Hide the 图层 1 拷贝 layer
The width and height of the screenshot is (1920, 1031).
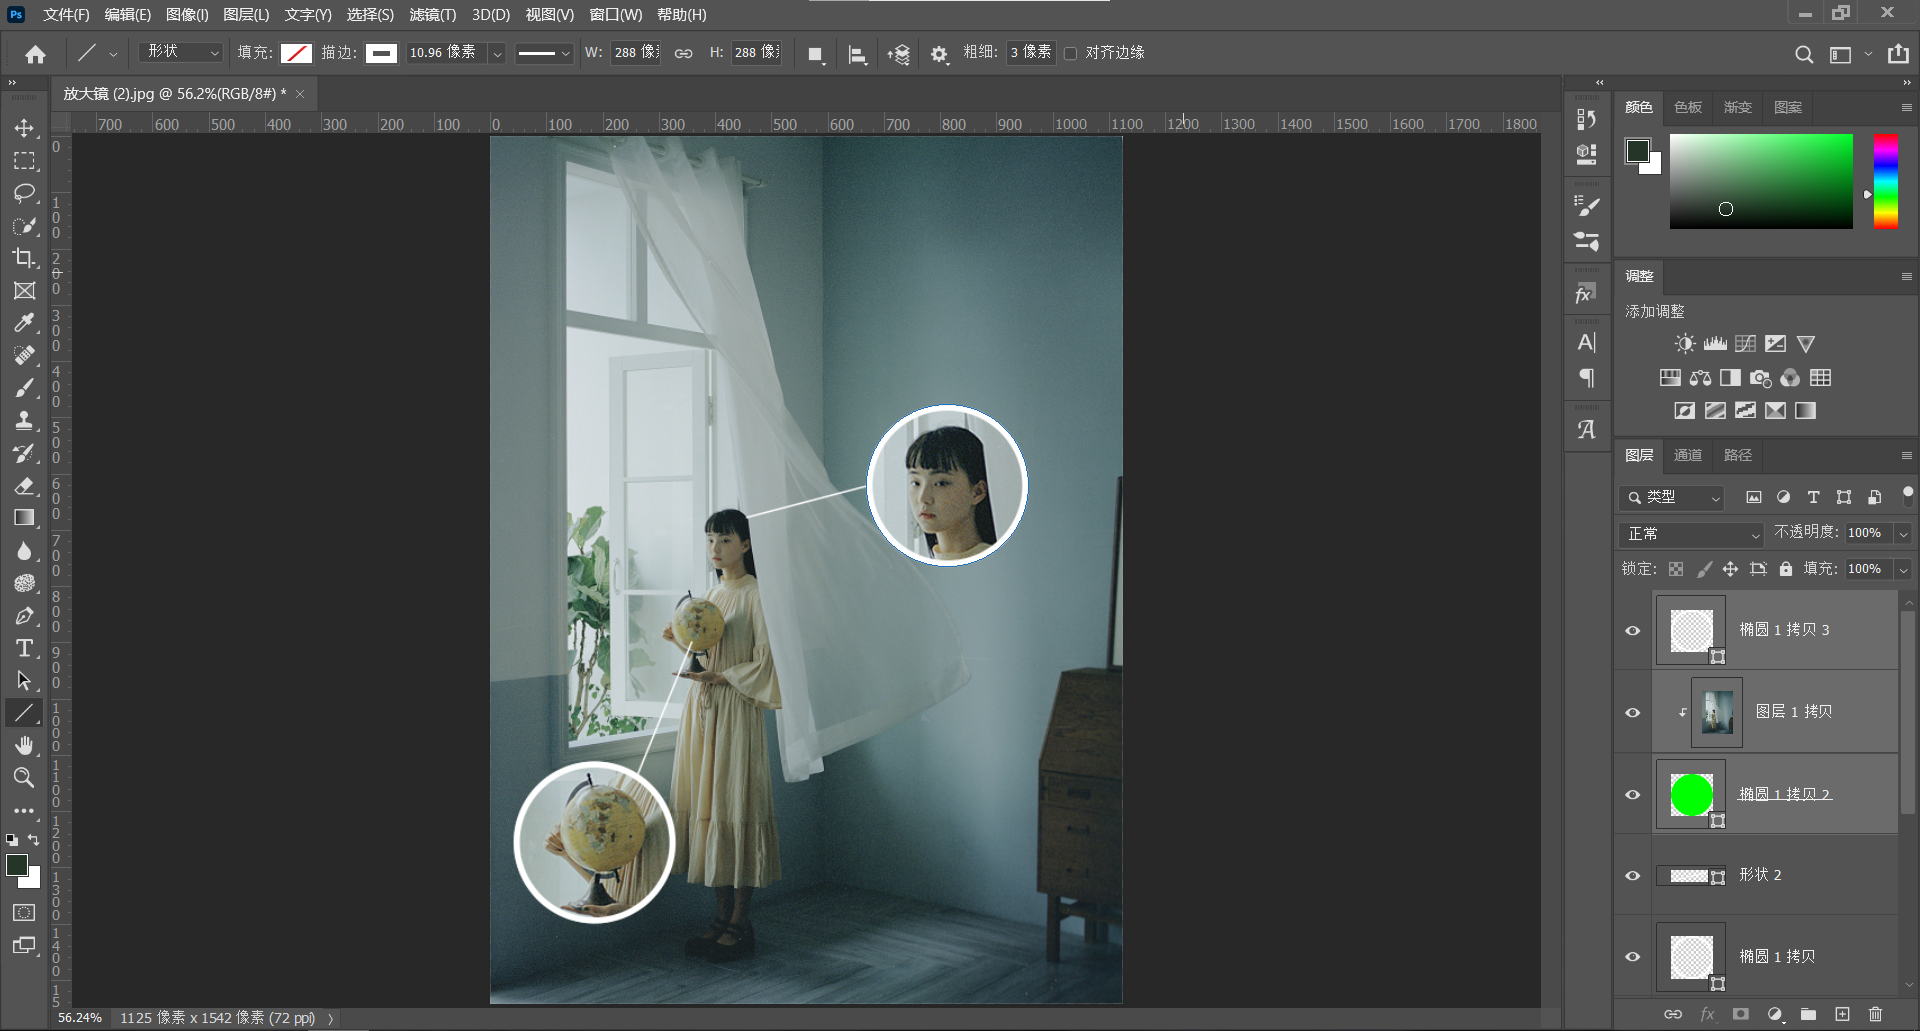(x=1633, y=713)
